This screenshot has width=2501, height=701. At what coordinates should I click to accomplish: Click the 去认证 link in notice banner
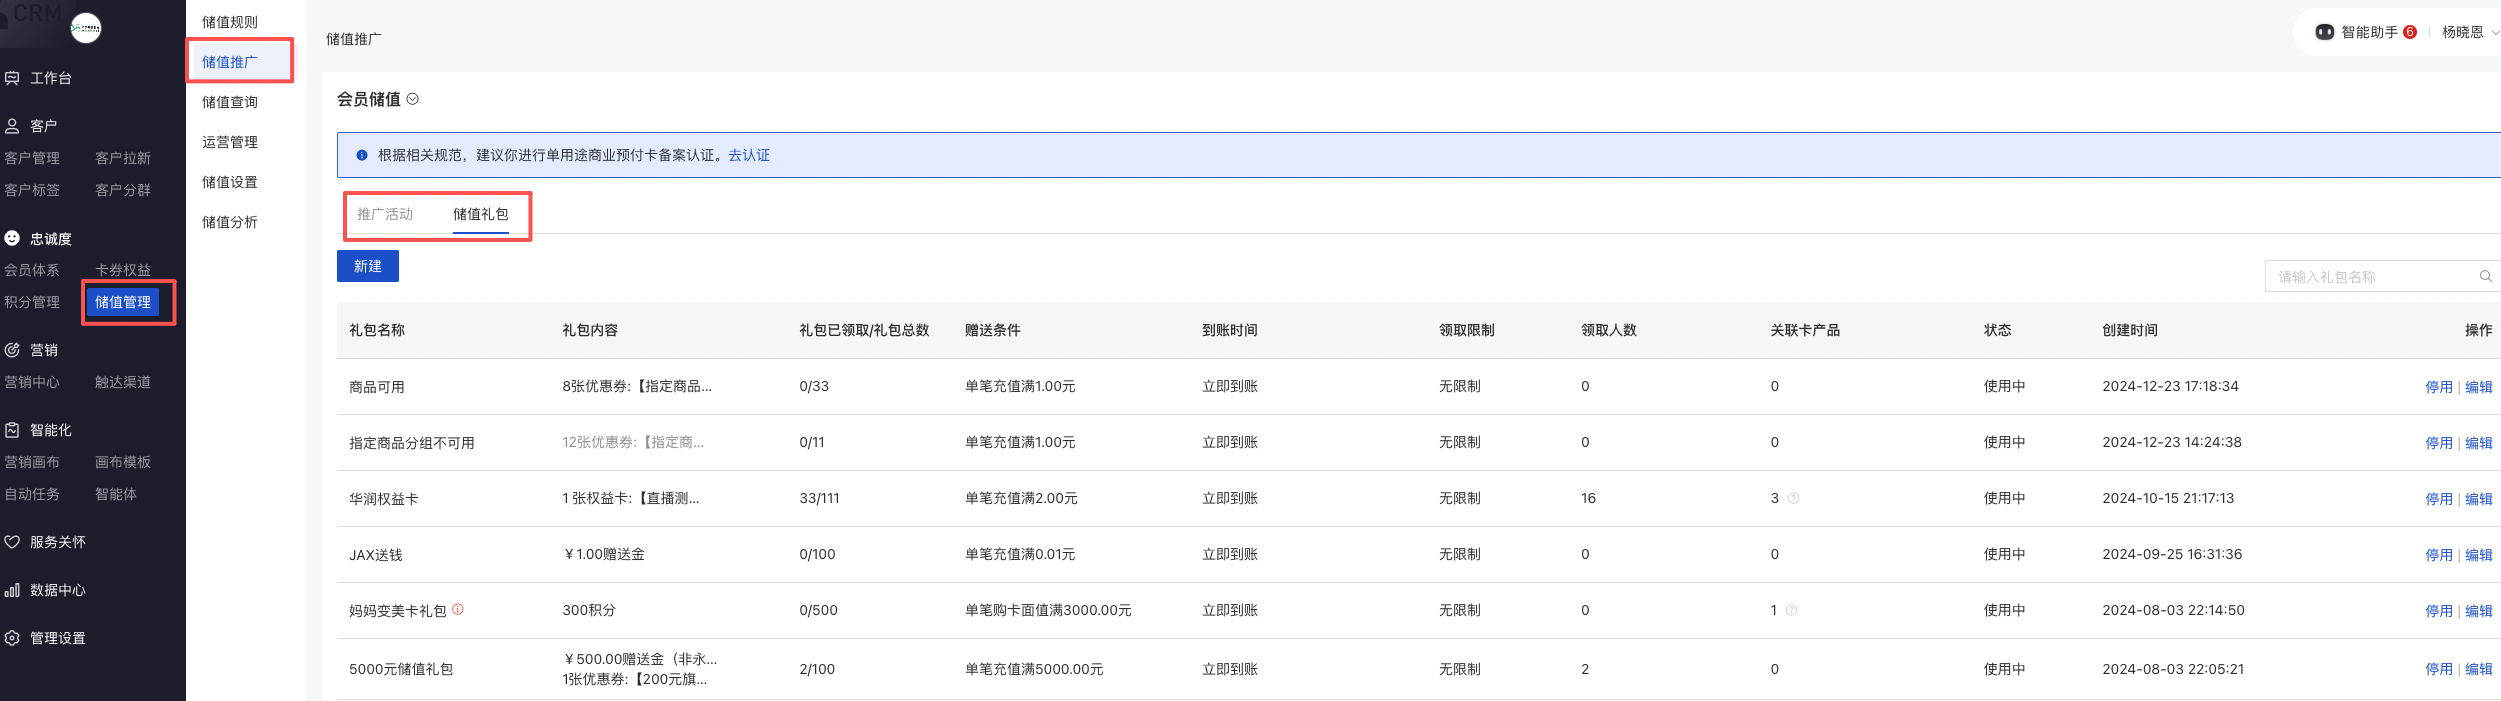[x=748, y=155]
